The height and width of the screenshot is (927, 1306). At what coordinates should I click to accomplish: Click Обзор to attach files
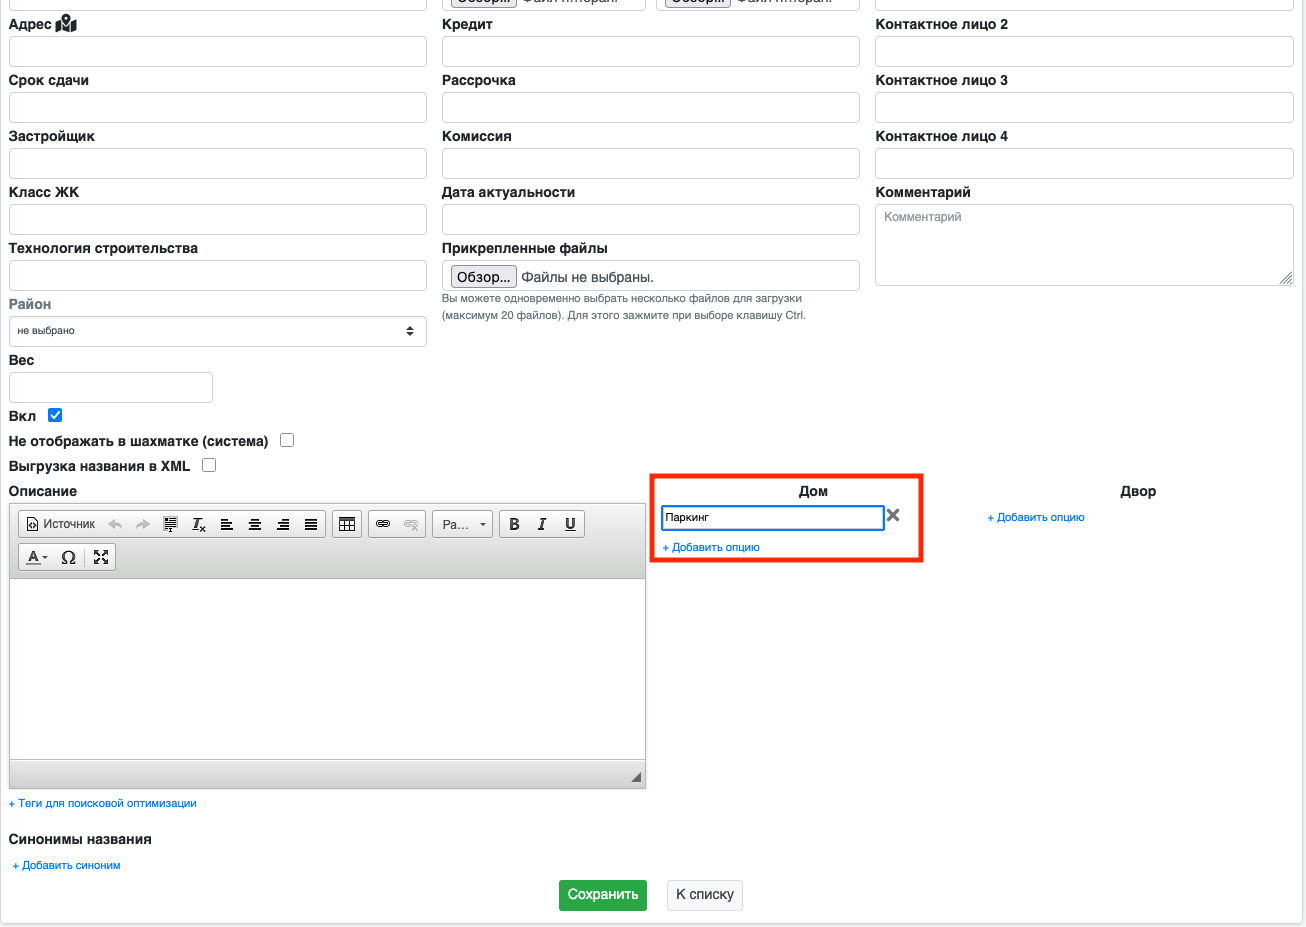click(484, 277)
